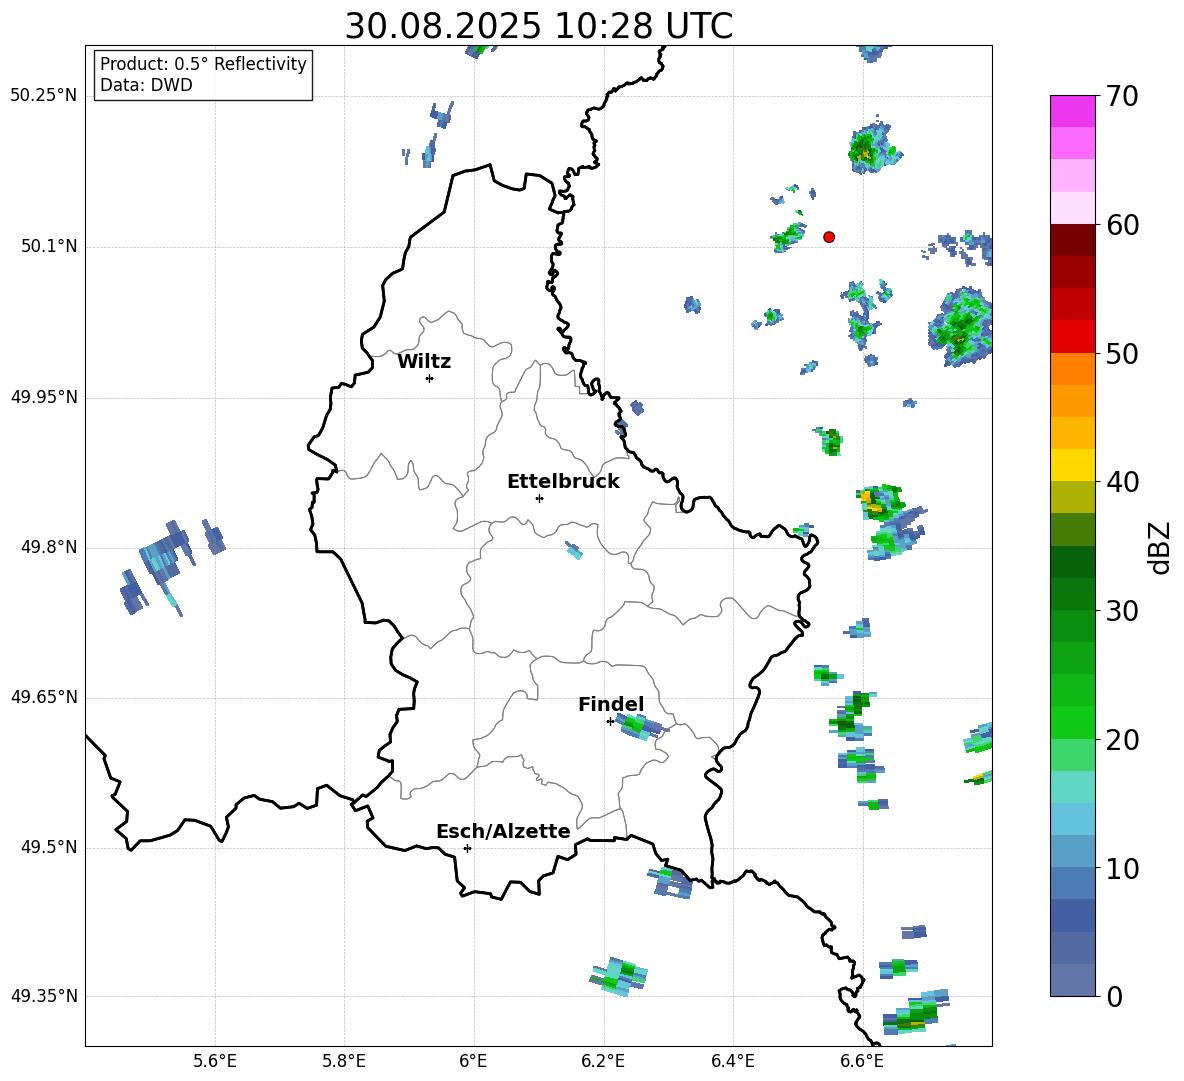Click the dark maroon colorbar segment below 60
This screenshot has width=1184, height=1081.
pyautogui.click(x=1073, y=239)
